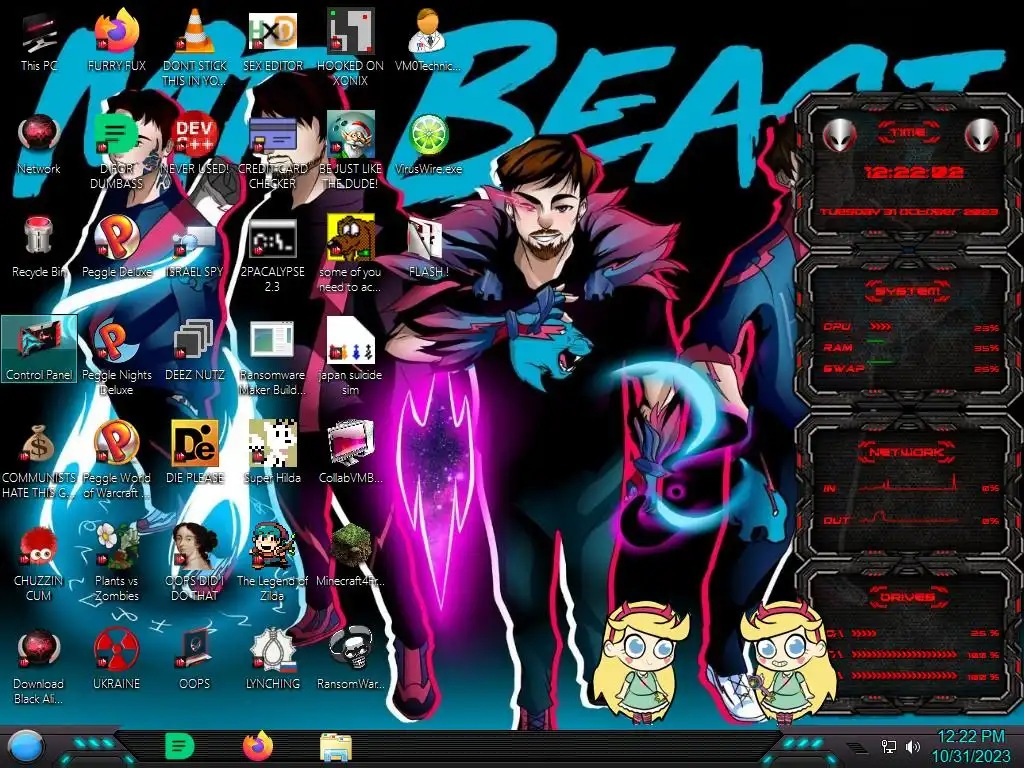Click the TIME header in the widget
Image resolution: width=1024 pixels, height=768 pixels.
click(908, 133)
